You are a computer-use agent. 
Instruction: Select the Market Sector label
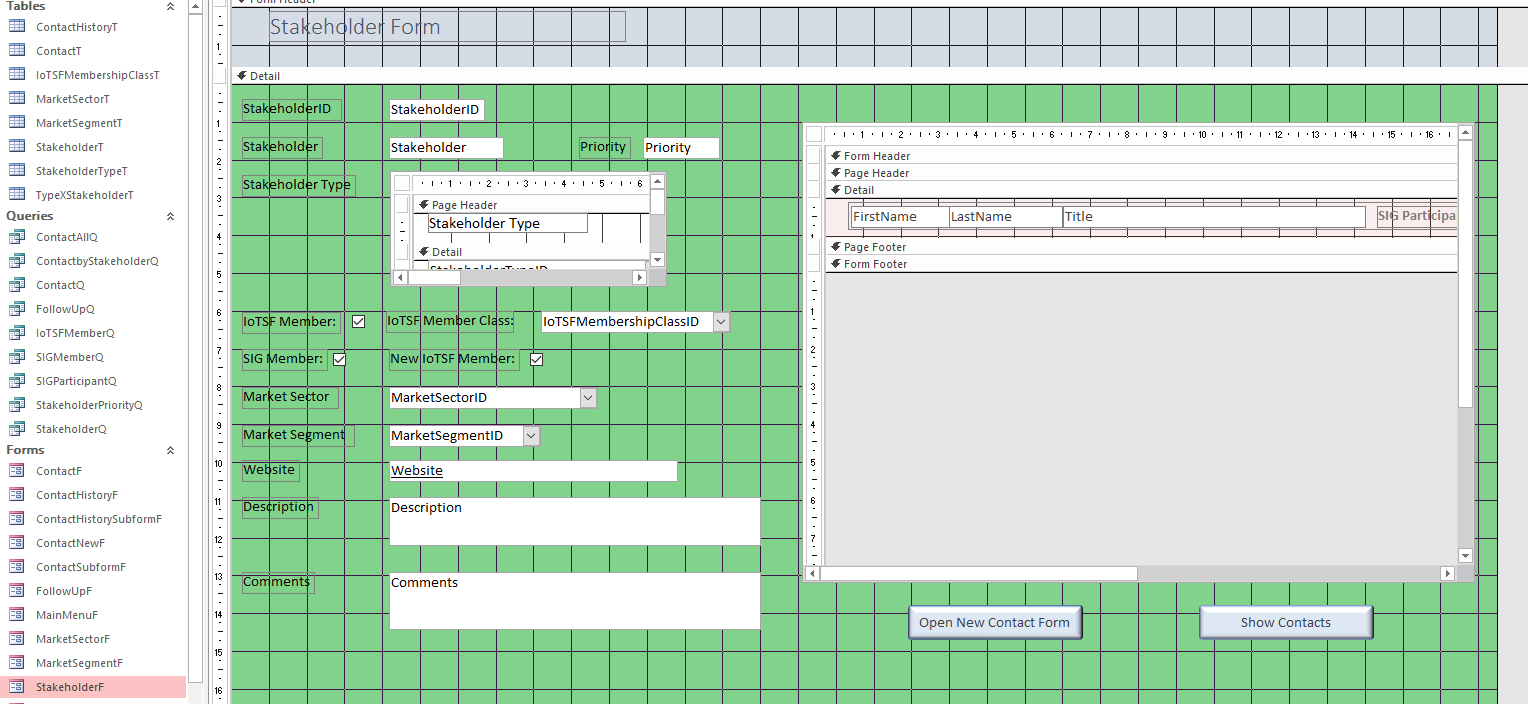click(x=290, y=397)
